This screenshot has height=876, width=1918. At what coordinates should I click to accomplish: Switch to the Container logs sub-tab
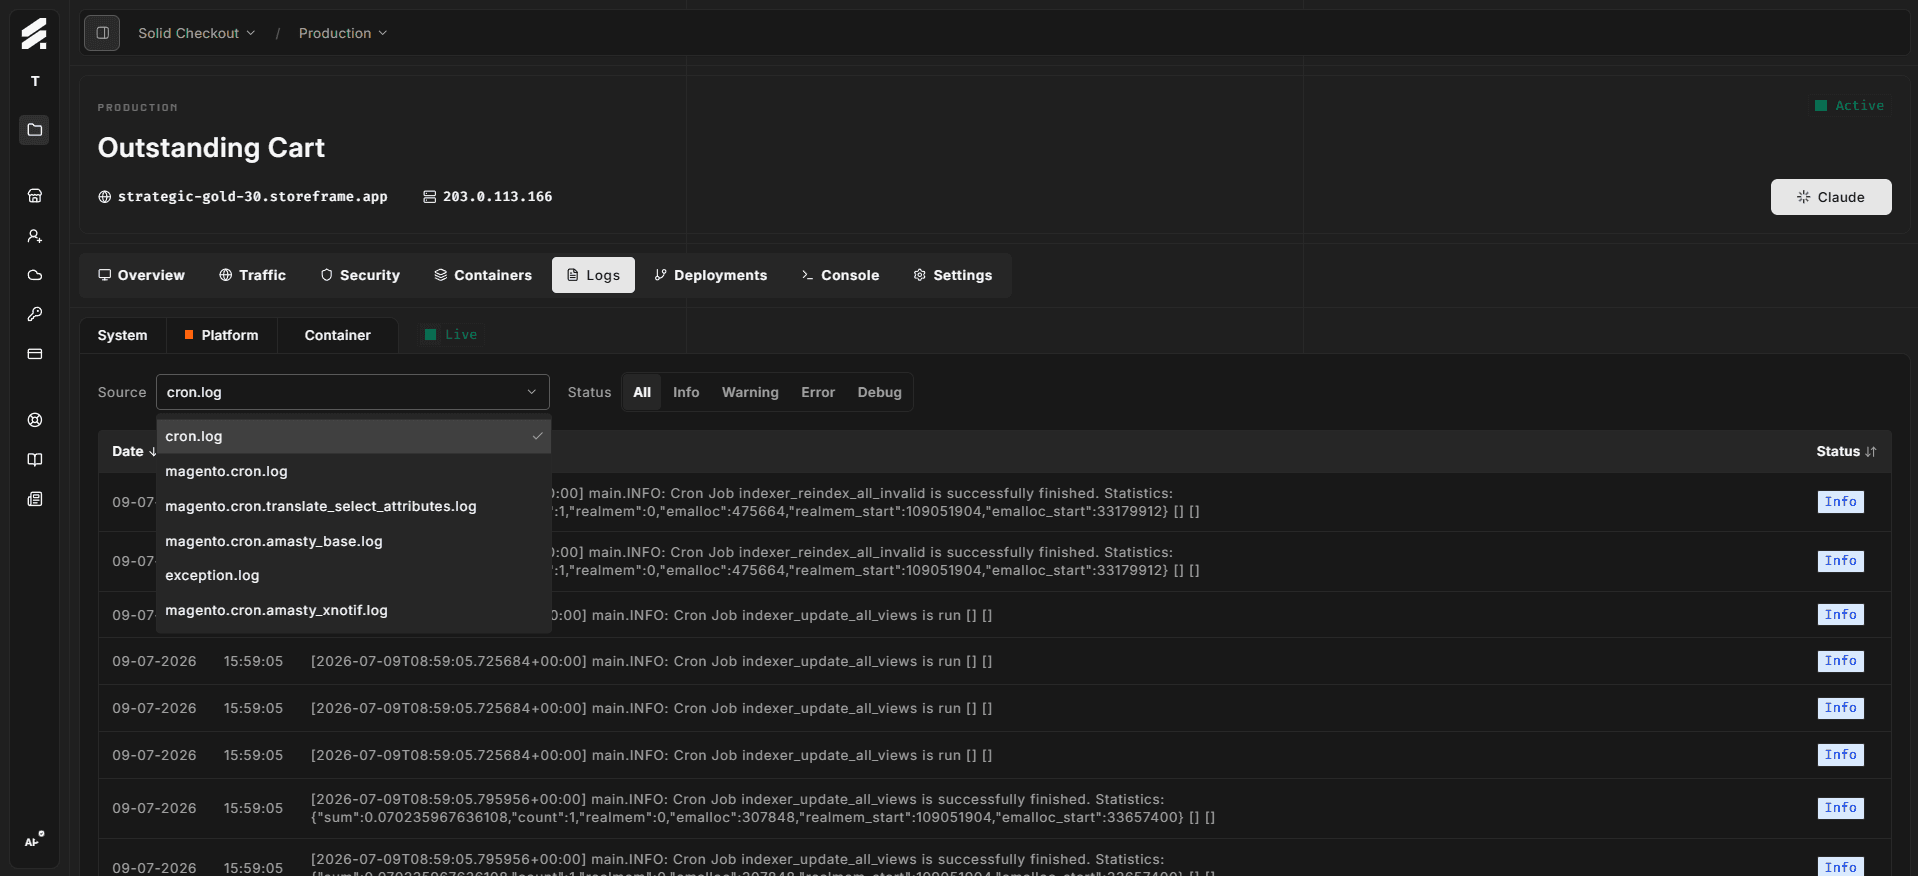337,335
